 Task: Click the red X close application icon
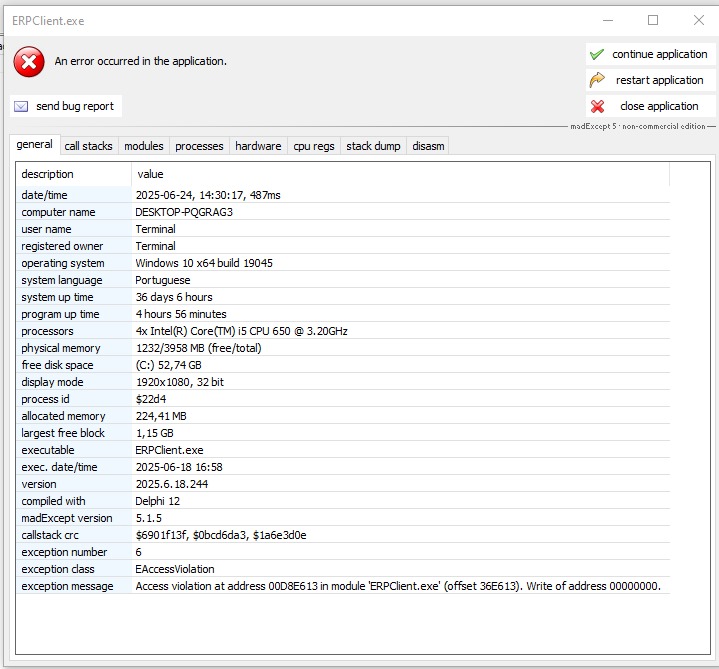[597, 106]
